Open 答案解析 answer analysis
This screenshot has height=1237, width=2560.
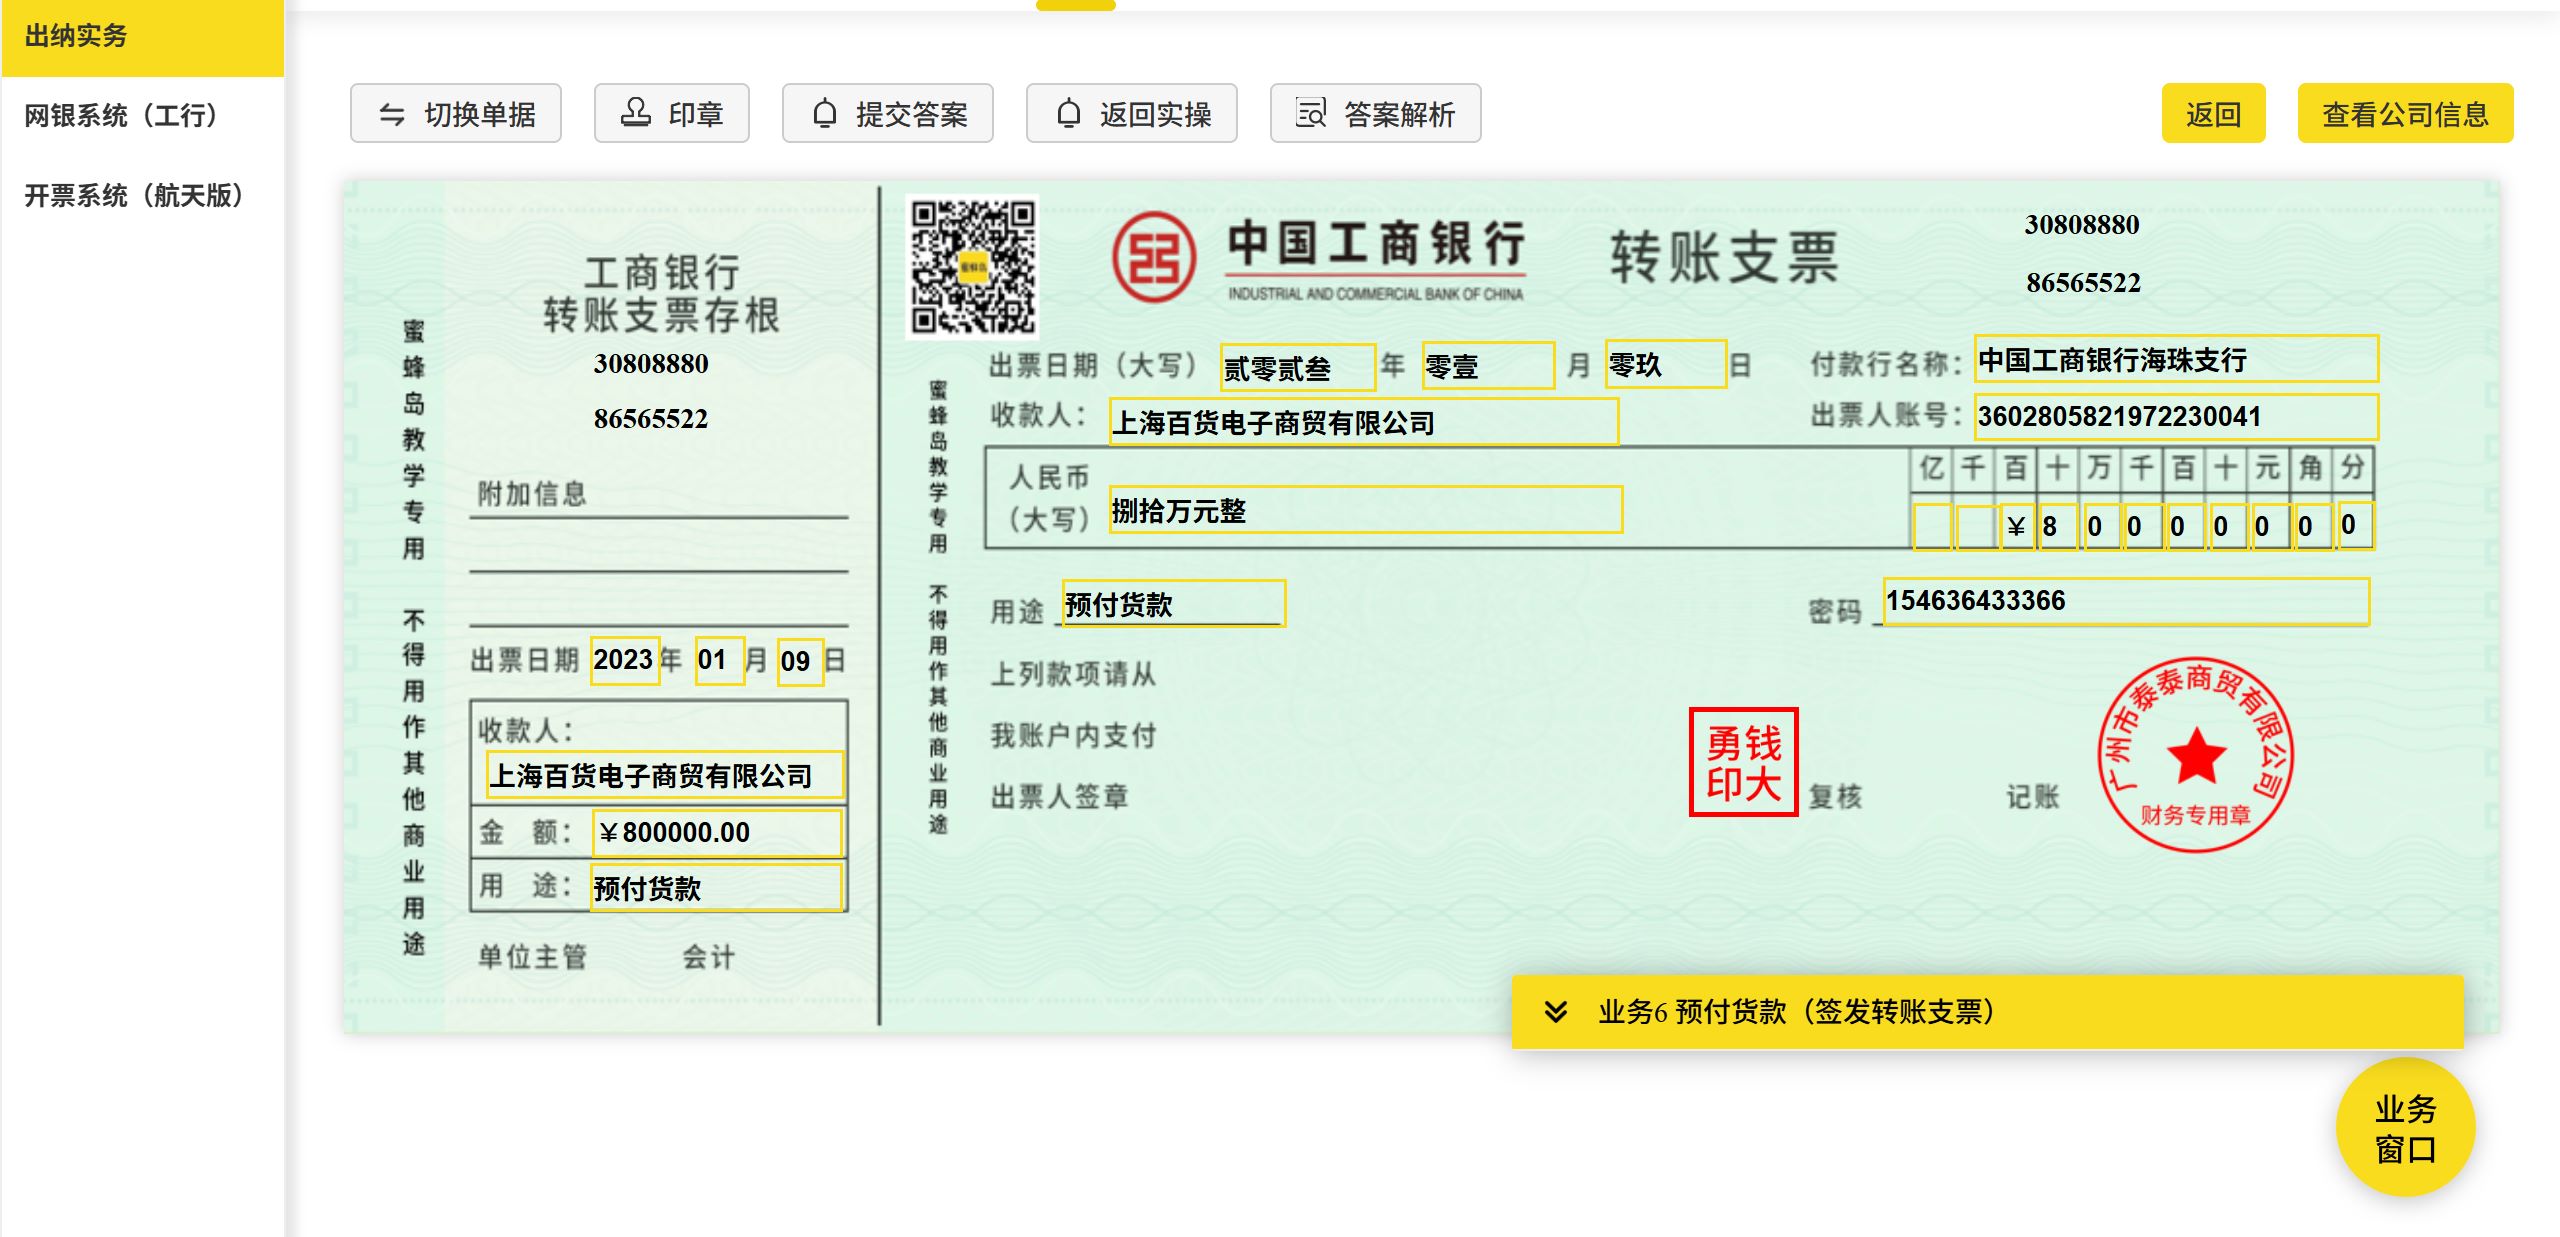1376,114
